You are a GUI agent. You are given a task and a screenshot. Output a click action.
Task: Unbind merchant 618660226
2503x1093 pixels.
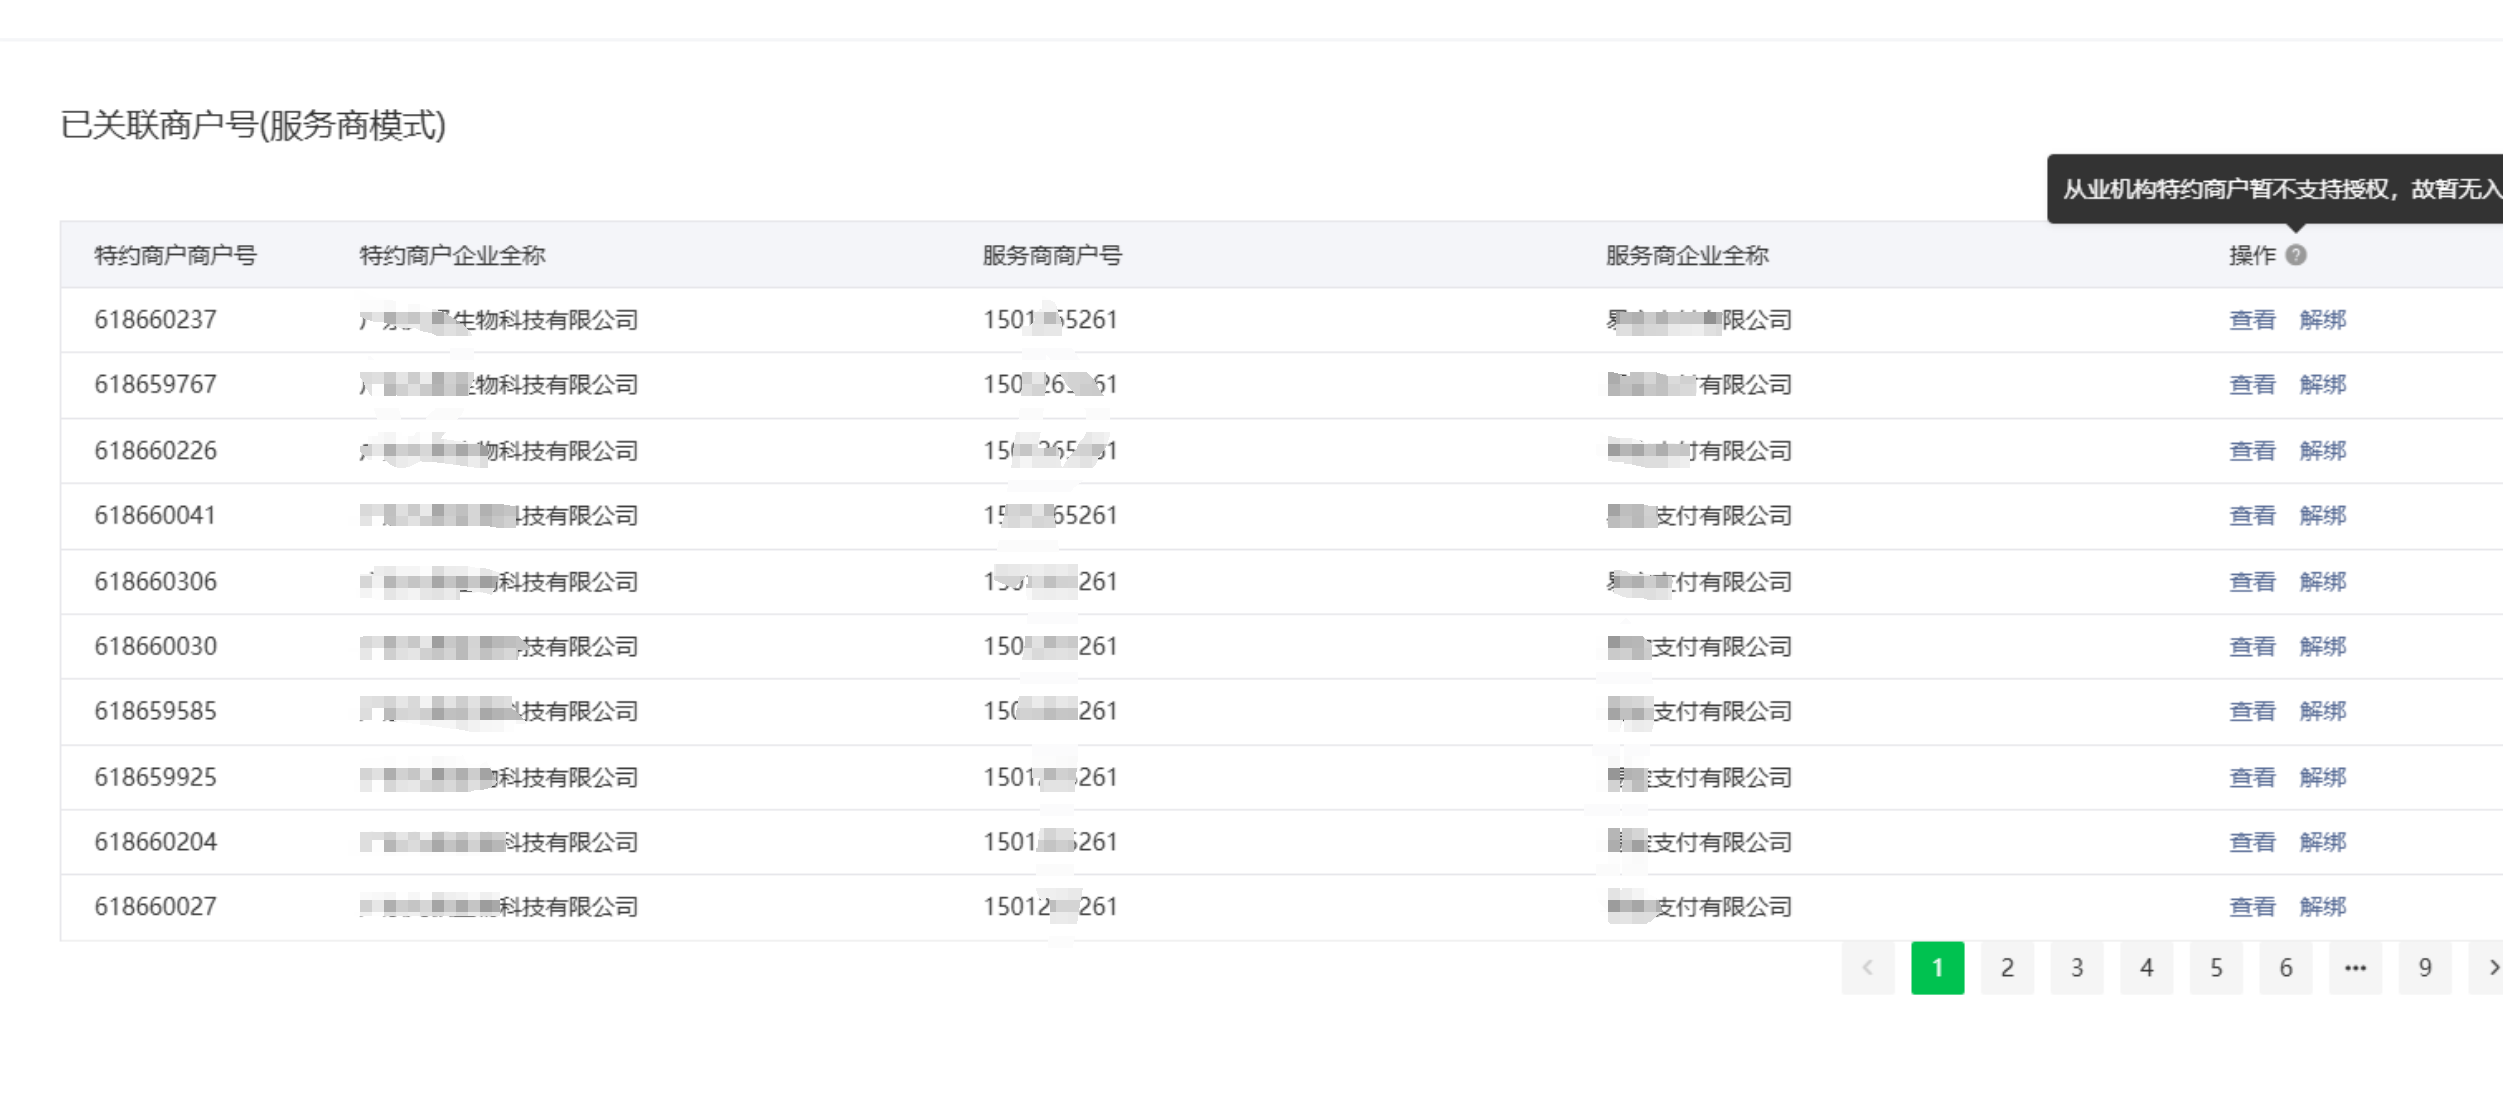(x=2322, y=451)
